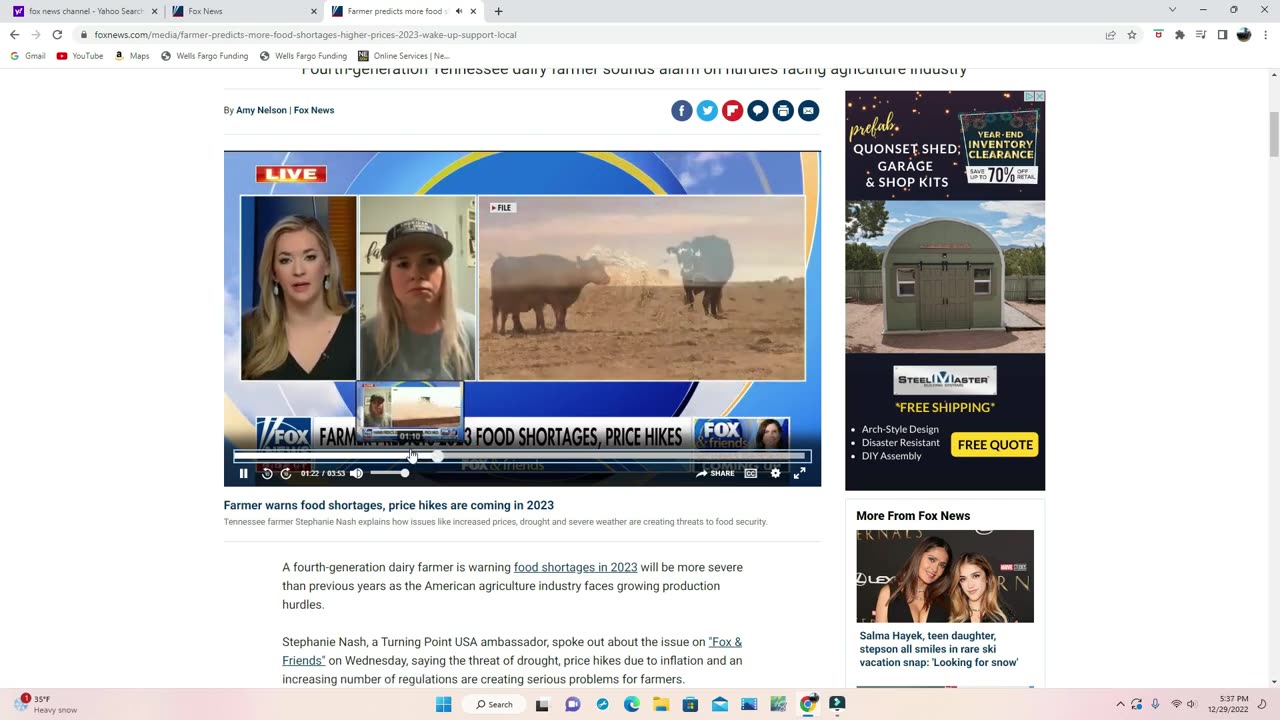Click FREE QUOTE ad button
Screen dimensions: 1280x720
point(995,445)
